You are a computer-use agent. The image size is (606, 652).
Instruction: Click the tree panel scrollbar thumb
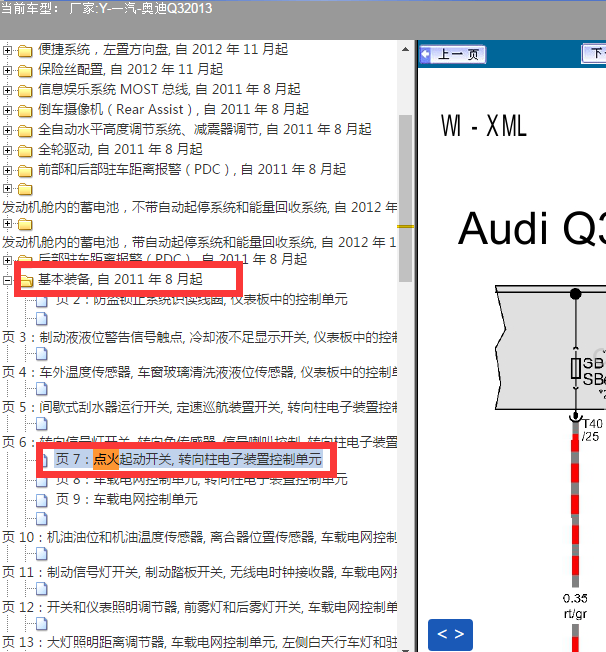point(406,199)
